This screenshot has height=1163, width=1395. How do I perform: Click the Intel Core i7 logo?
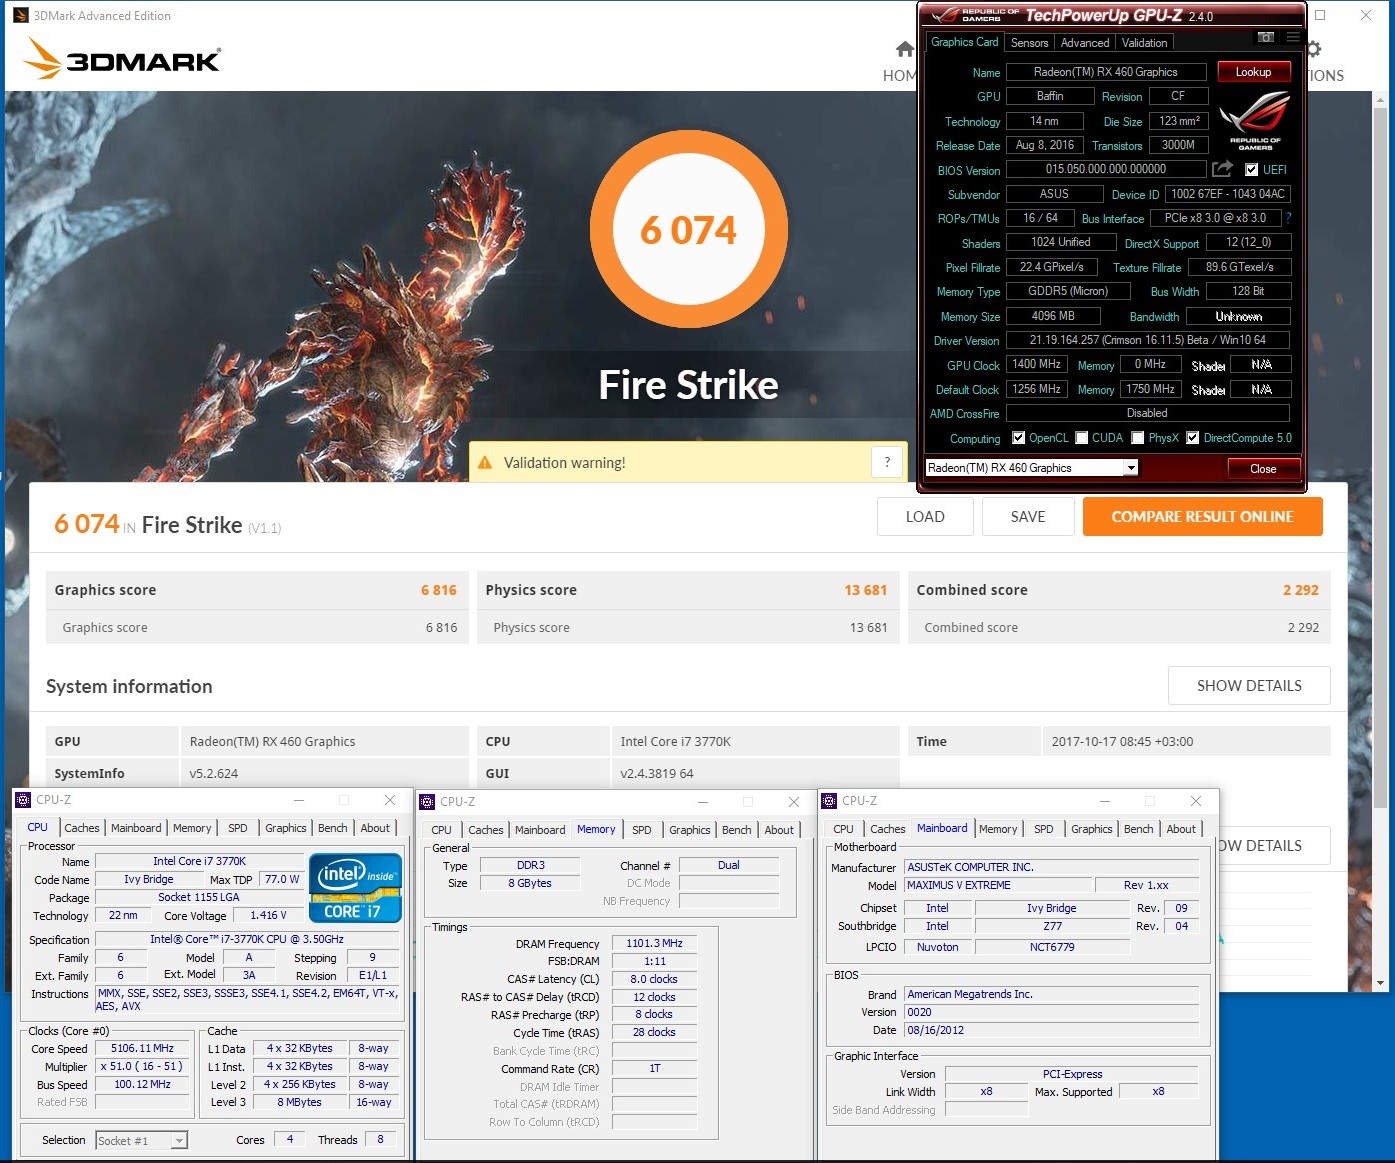tap(356, 887)
